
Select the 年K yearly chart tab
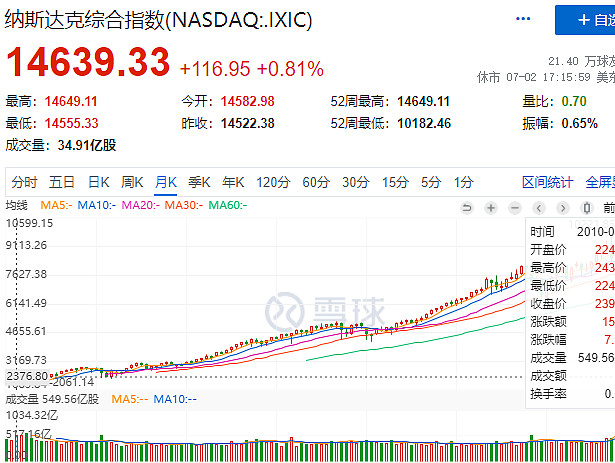233,182
